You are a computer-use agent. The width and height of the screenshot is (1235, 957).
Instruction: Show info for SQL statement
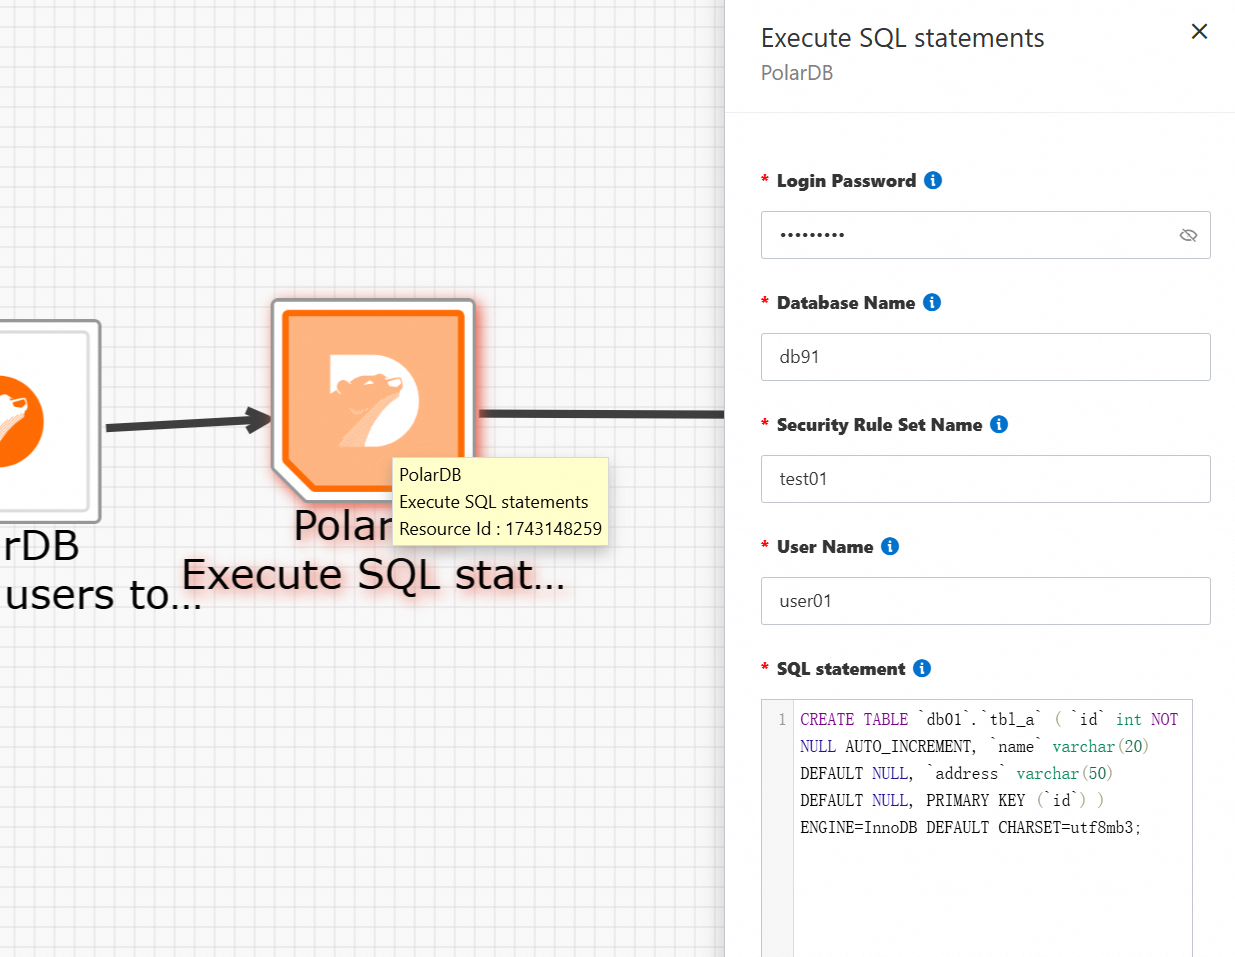(x=922, y=668)
